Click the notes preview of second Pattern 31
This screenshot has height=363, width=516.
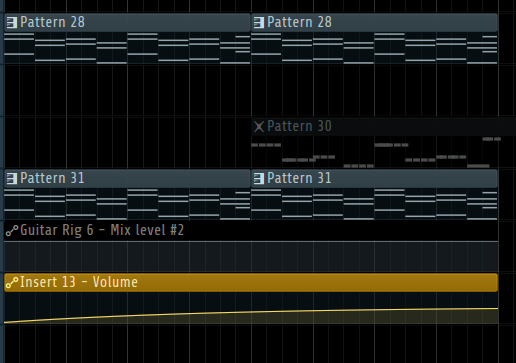click(374, 204)
